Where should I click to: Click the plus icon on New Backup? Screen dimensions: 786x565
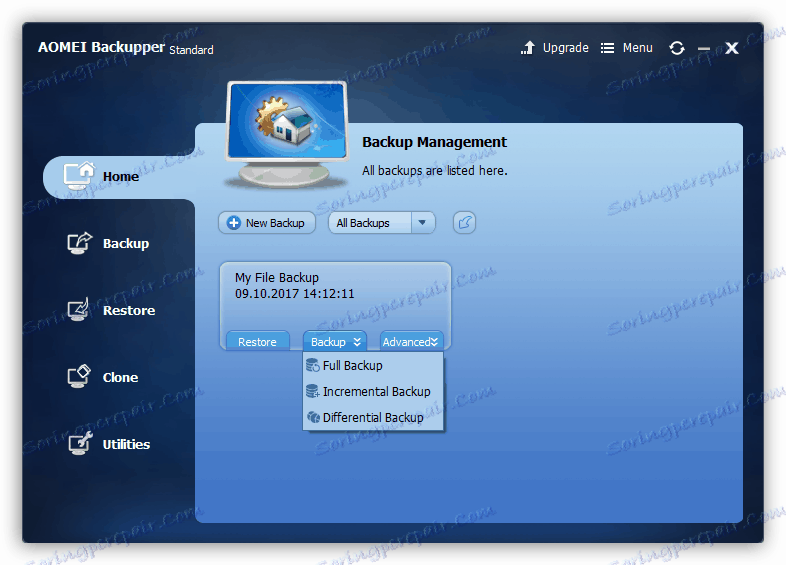tap(234, 223)
